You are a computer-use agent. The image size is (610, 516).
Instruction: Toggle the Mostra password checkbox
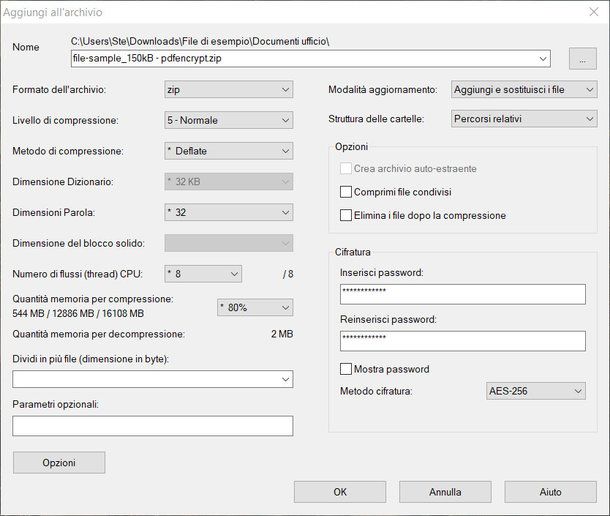tap(347, 369)
